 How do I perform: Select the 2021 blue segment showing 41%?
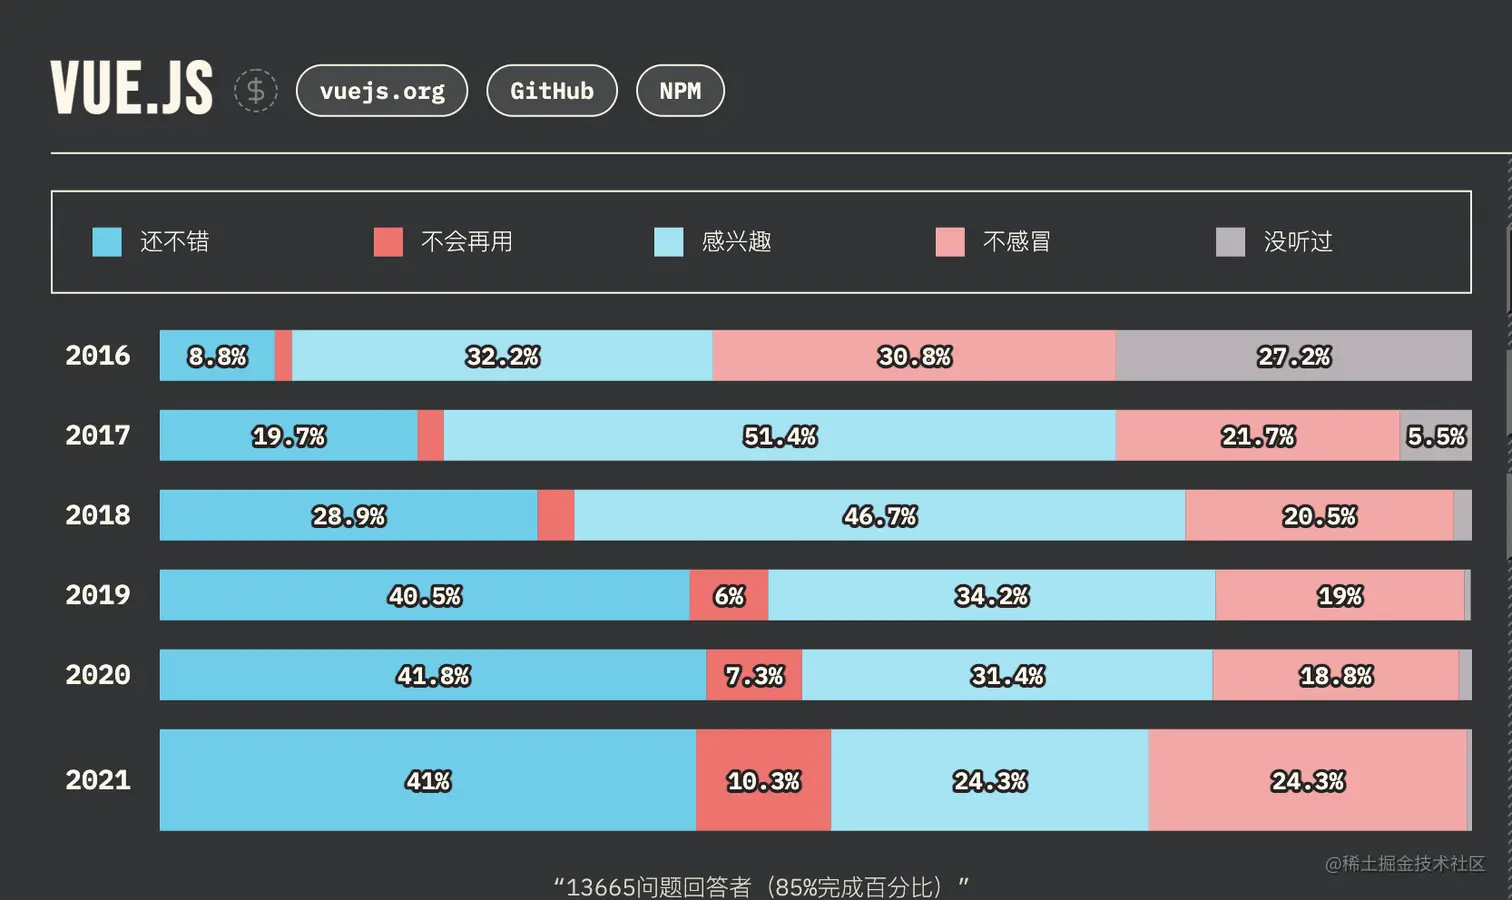[428, 780]
